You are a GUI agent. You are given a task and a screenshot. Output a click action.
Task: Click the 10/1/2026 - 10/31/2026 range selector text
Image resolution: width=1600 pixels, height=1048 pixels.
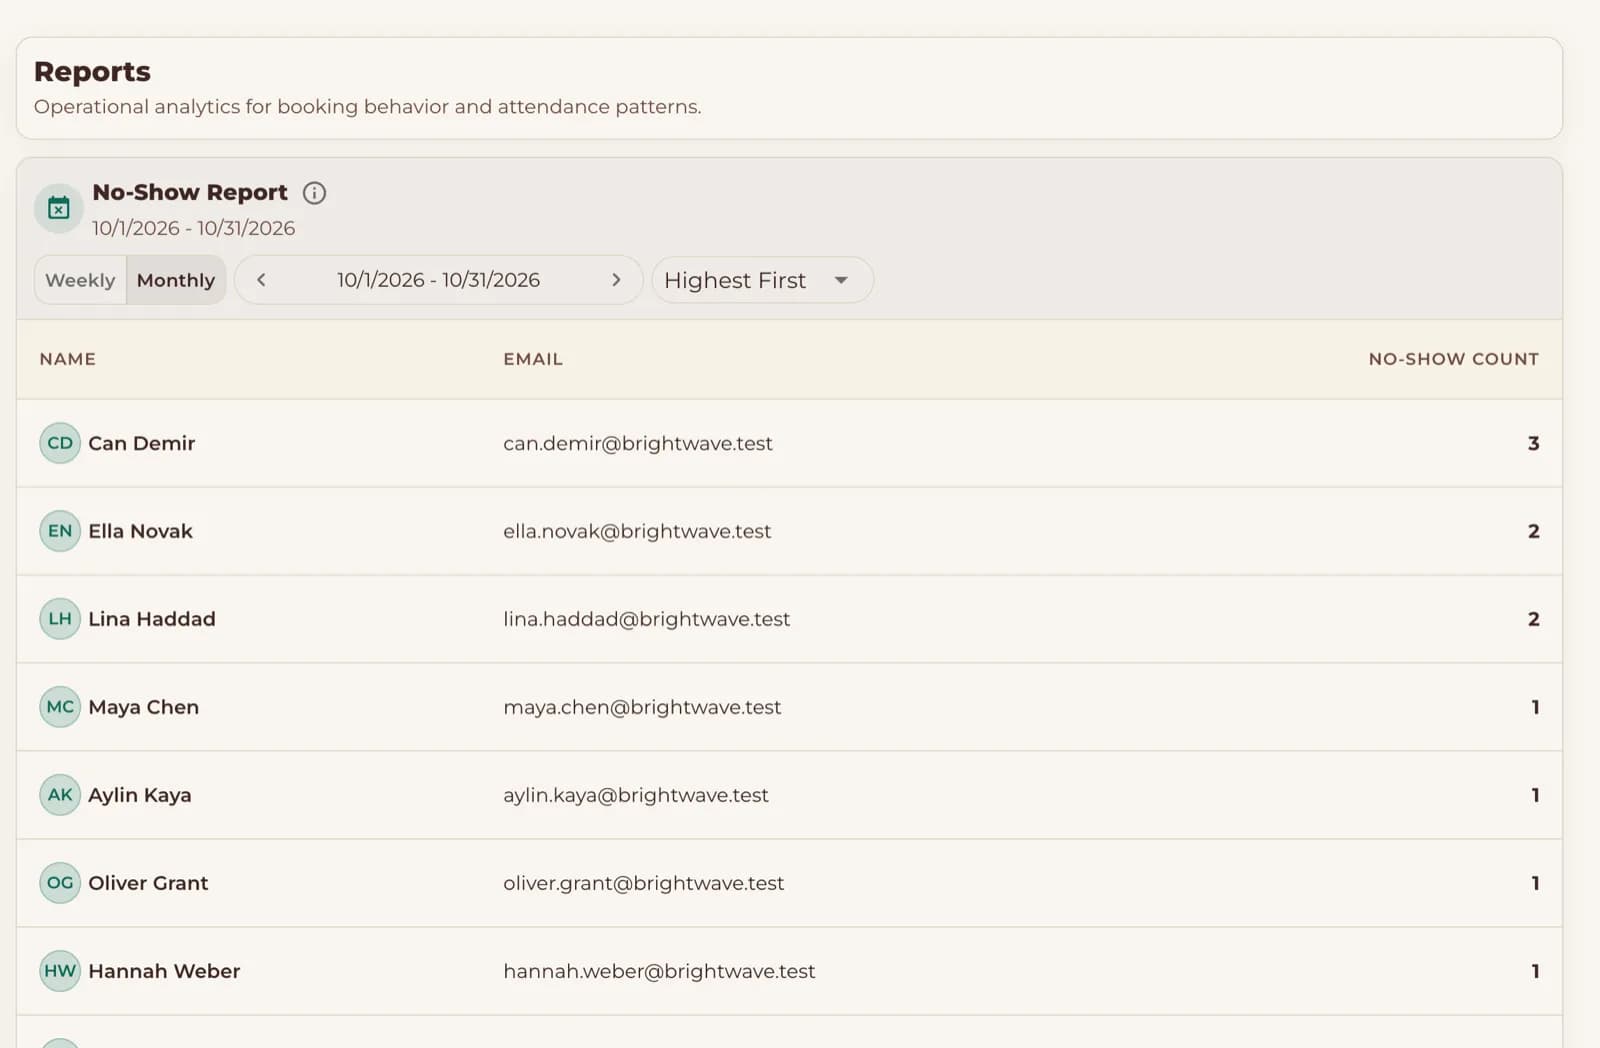438,280
